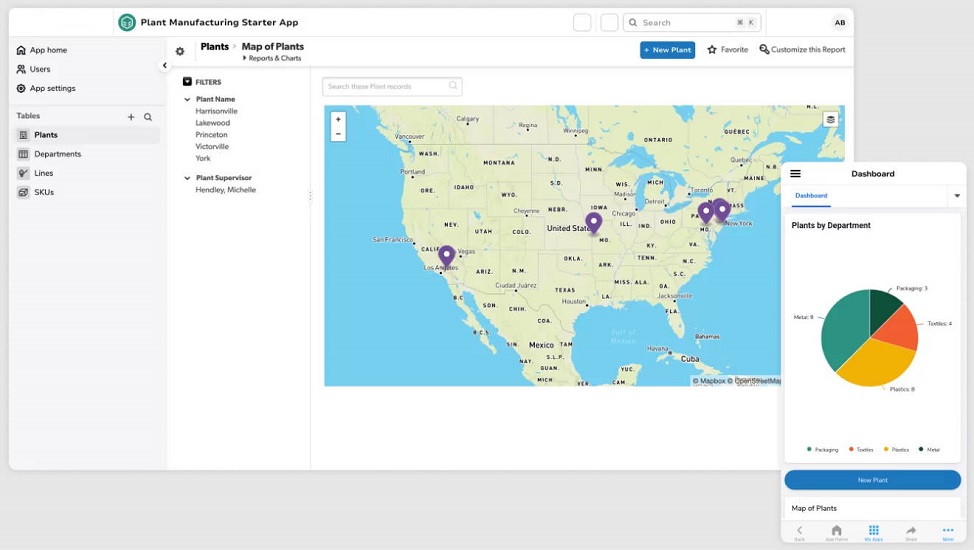Zoom in on the map

pos(338,119)
